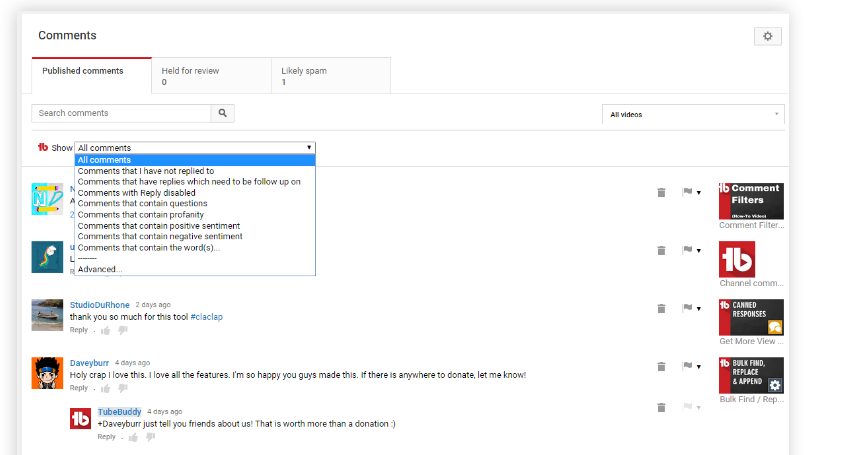Delete Daveyburr's comment

point(661,367)
